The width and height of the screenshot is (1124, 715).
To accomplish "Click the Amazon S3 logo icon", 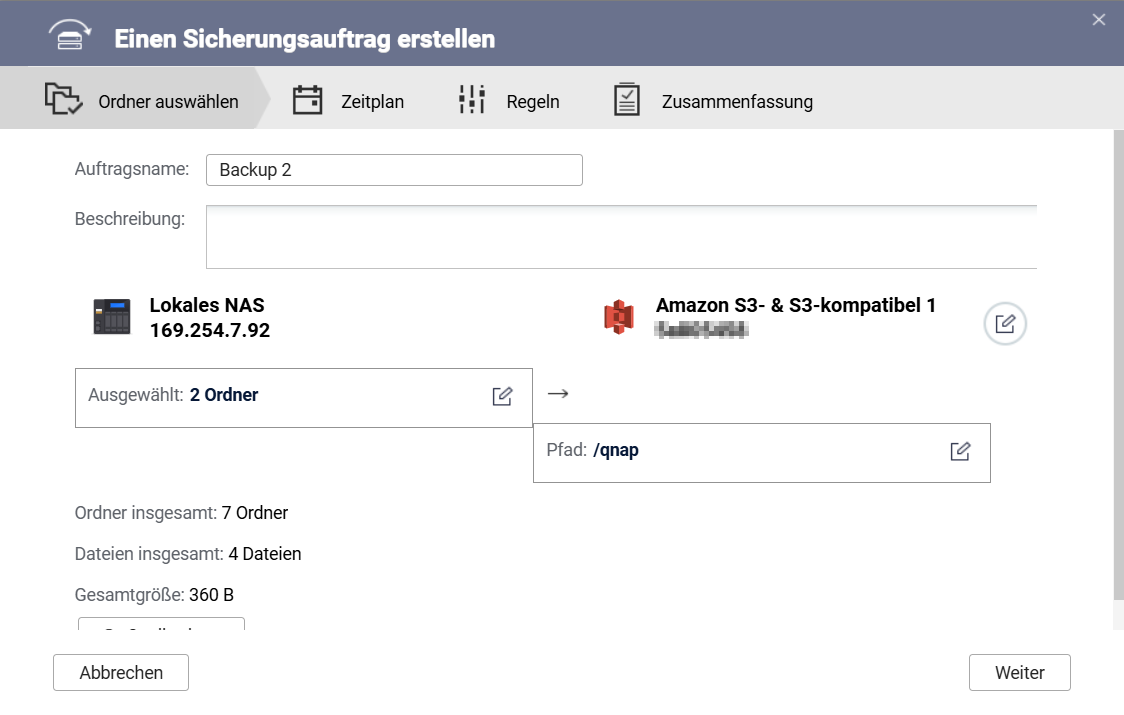I will (x=620, y=317).
